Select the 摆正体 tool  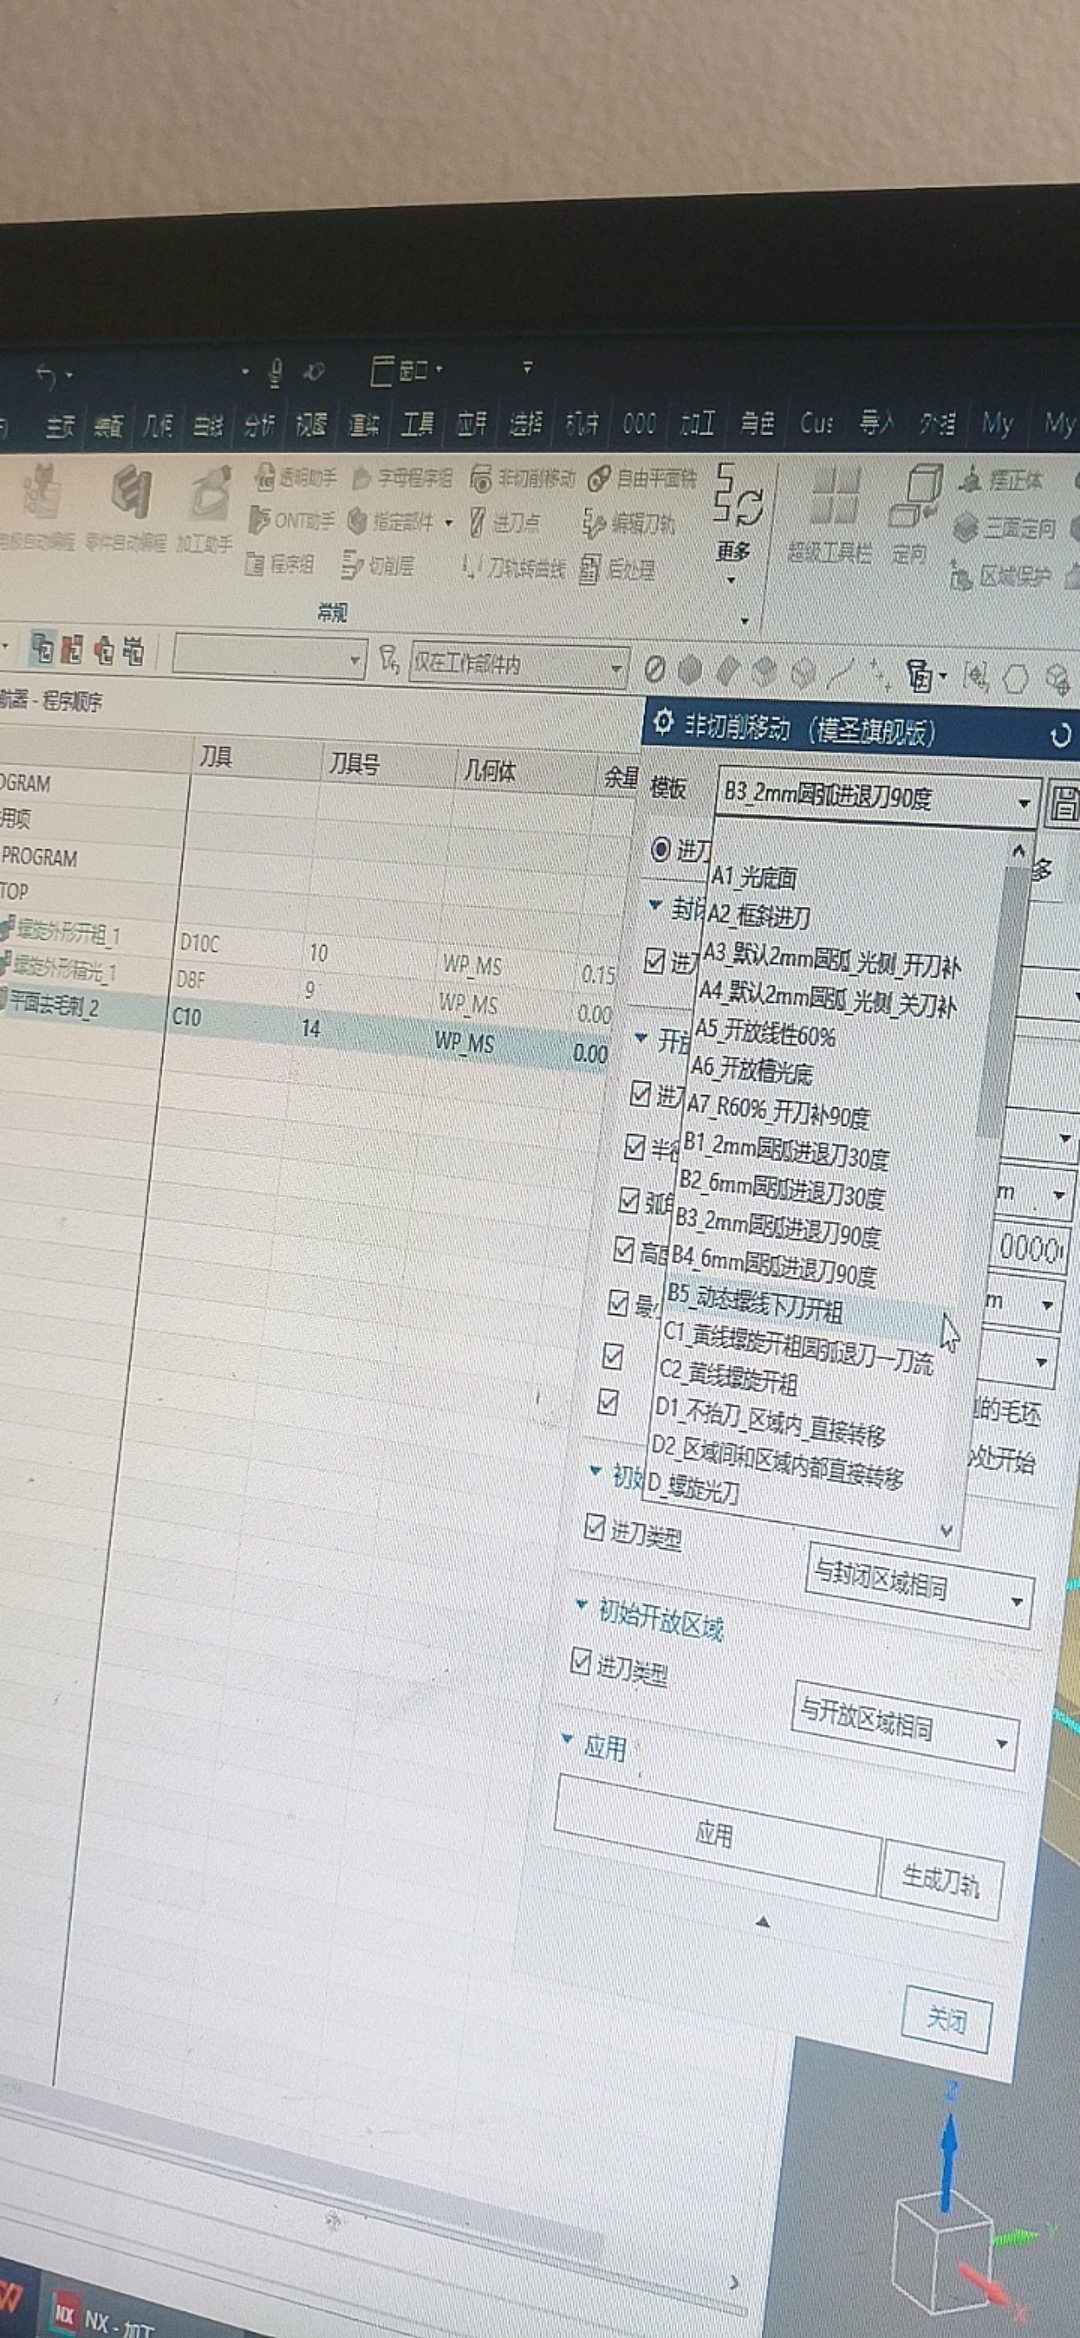[x=1001, y=481]
